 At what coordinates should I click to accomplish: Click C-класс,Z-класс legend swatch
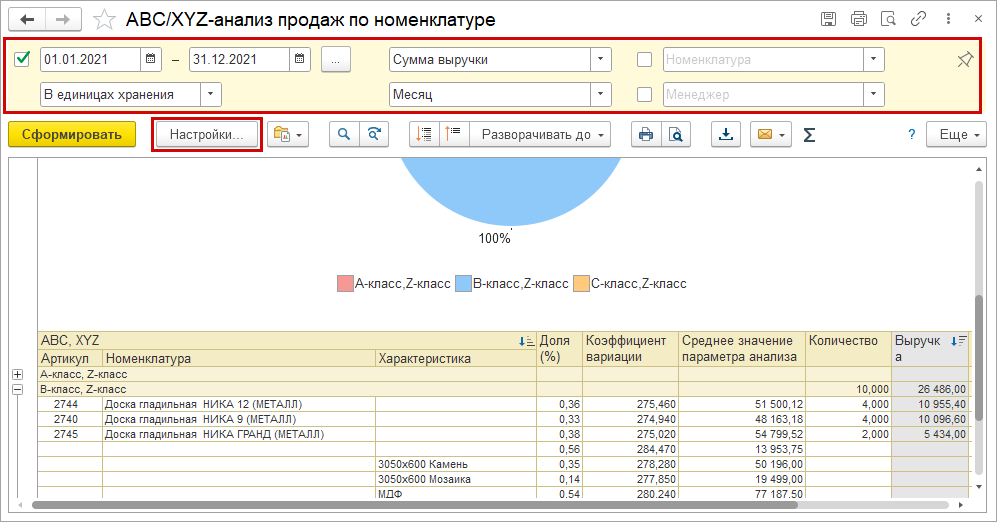pos(581,284)
